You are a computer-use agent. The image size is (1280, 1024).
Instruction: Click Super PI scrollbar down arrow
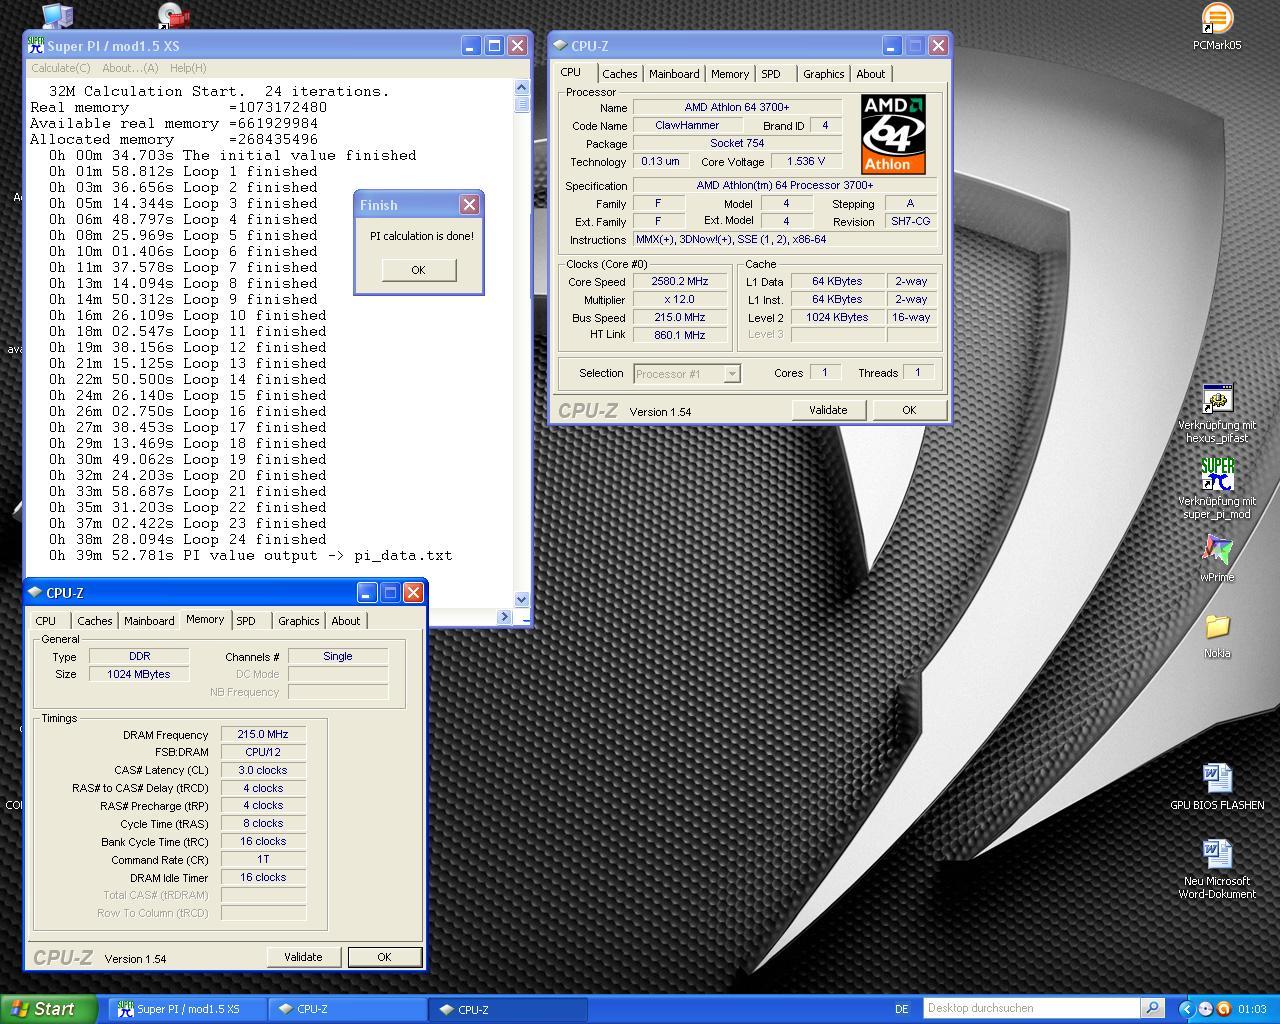pos(521,599)
